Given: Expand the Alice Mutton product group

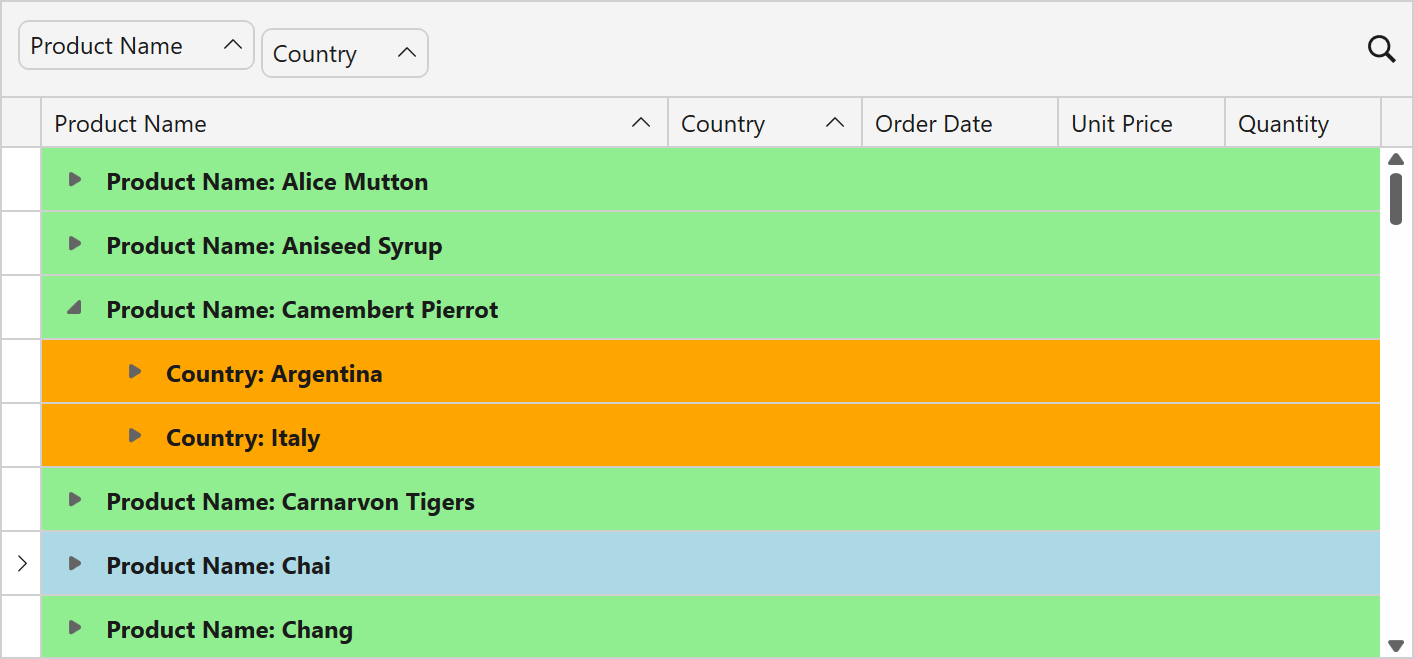Looking at the screenshot, I should 74,180.
